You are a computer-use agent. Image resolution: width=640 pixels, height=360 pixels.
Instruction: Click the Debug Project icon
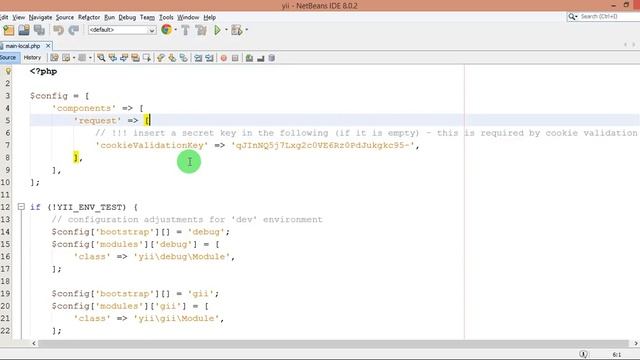tap(236, 30)
